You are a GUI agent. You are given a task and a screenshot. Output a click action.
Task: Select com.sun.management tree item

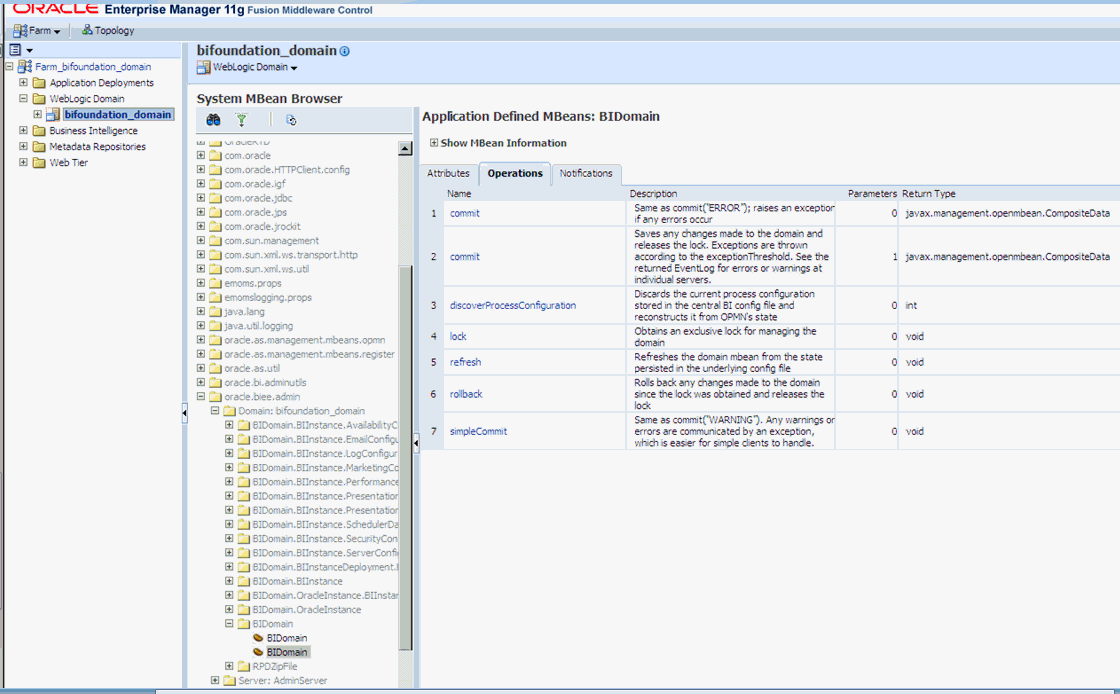click(271, 241)
